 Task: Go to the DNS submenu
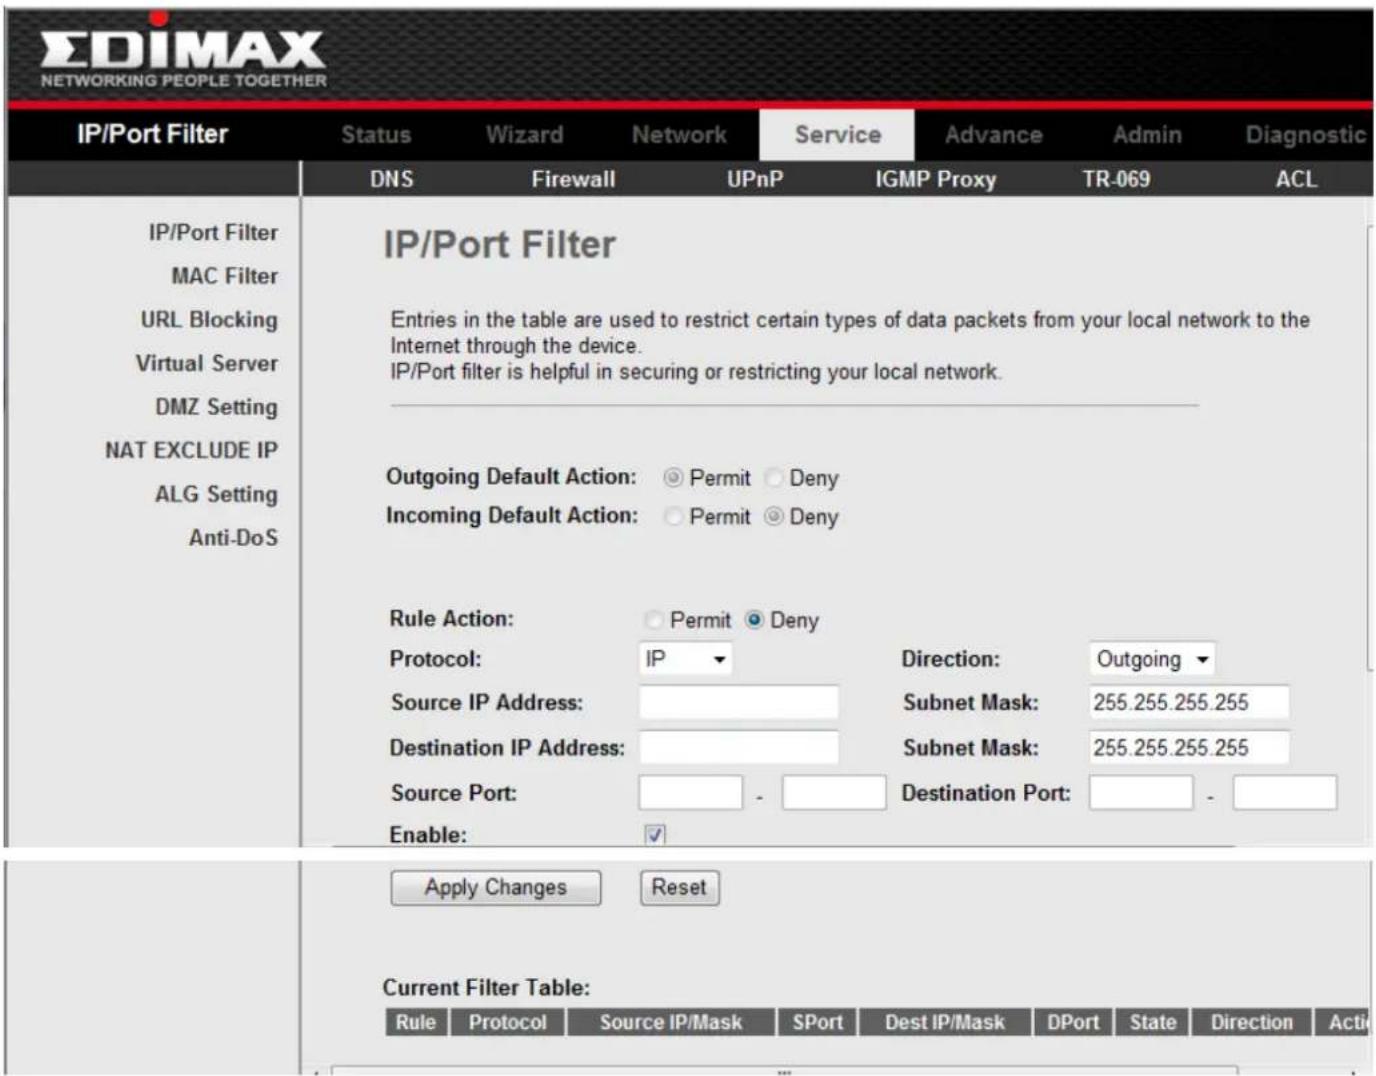pos(391,179)
